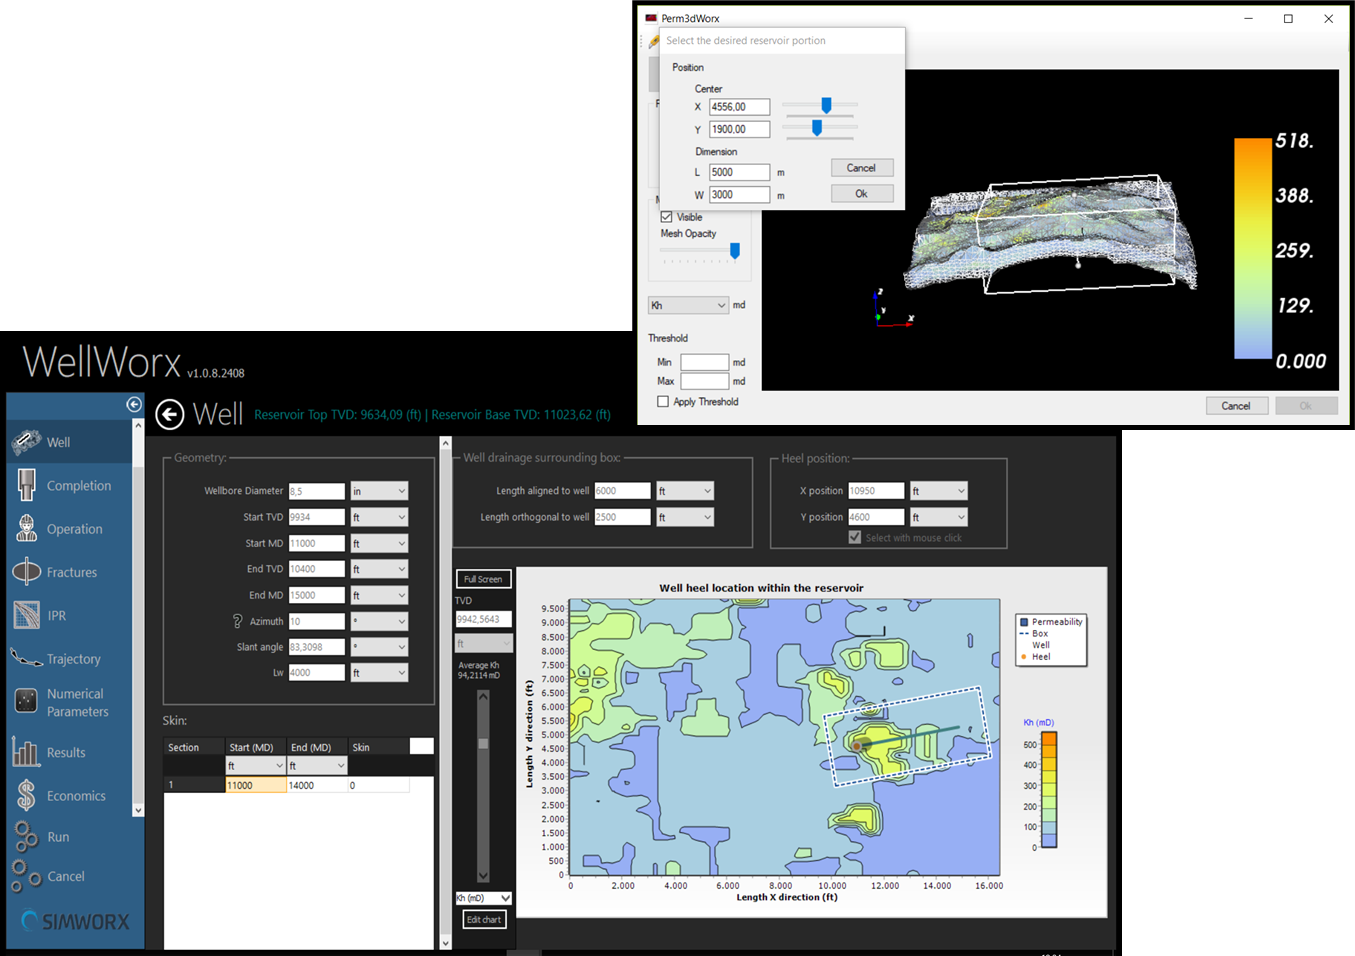Select the Run menu item

tap(58, 837)
